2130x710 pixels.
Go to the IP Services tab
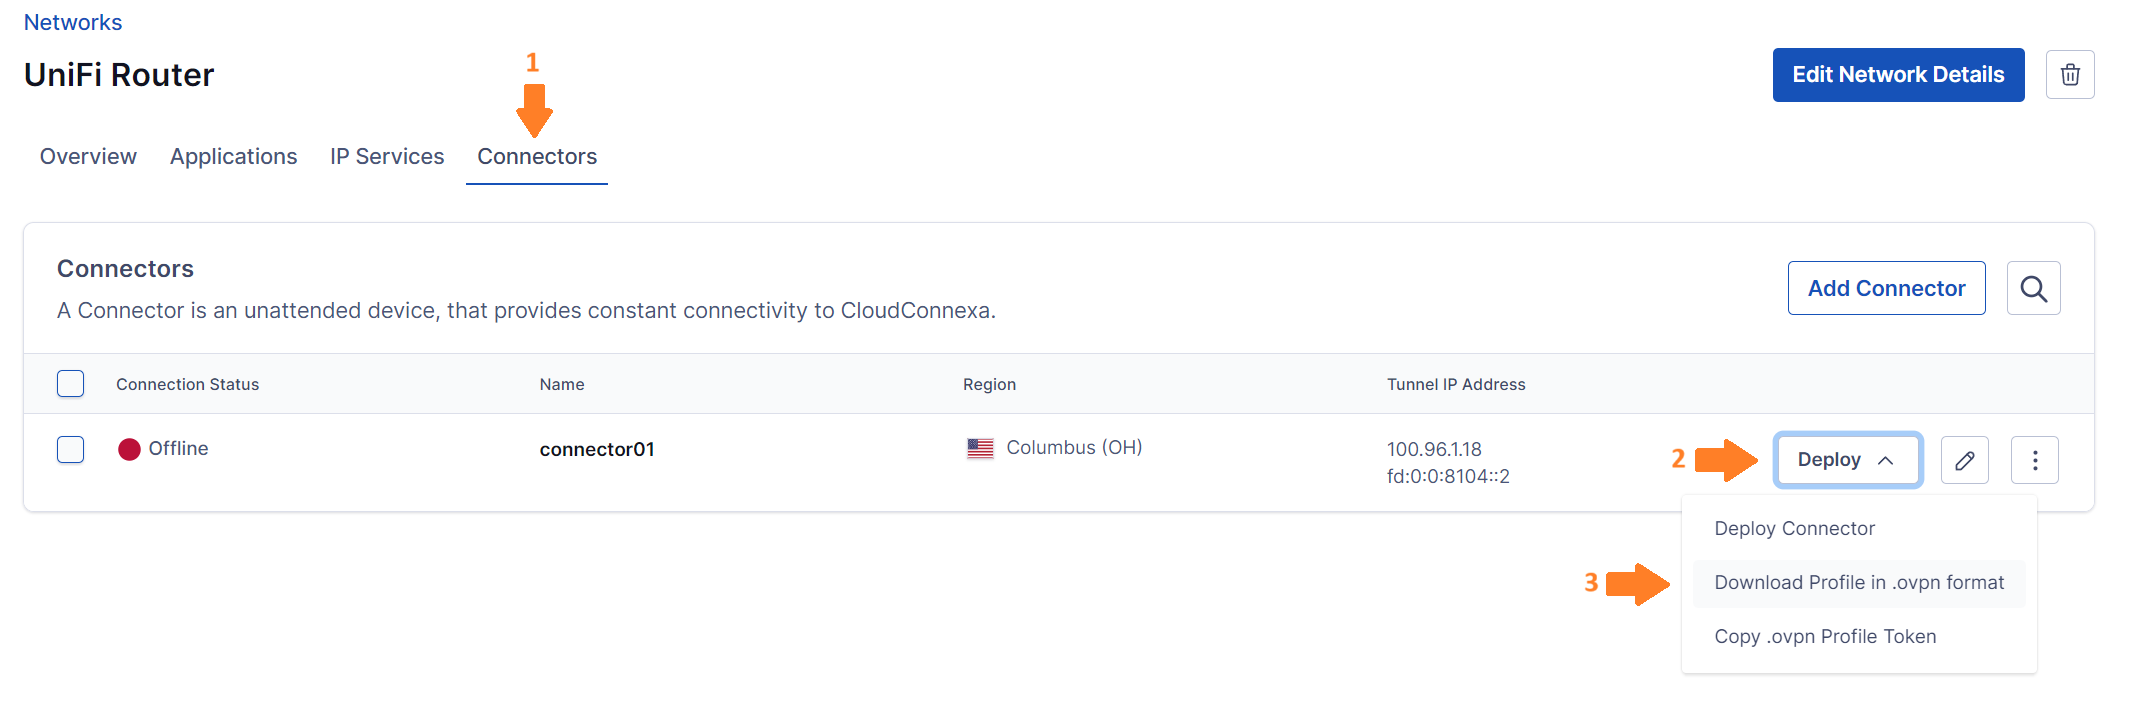tap(387, 157)
